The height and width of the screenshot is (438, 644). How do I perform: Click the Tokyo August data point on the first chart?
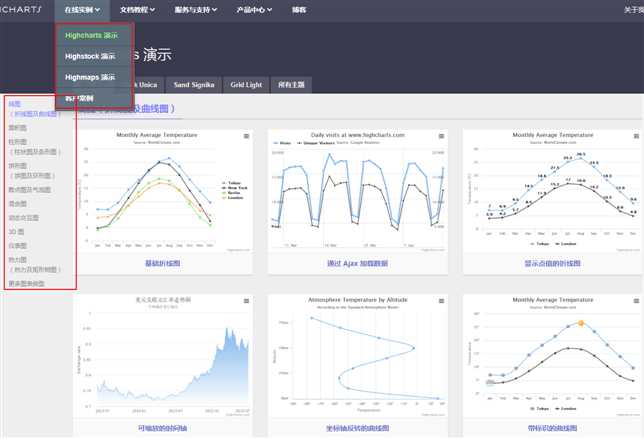coord(169,158)
